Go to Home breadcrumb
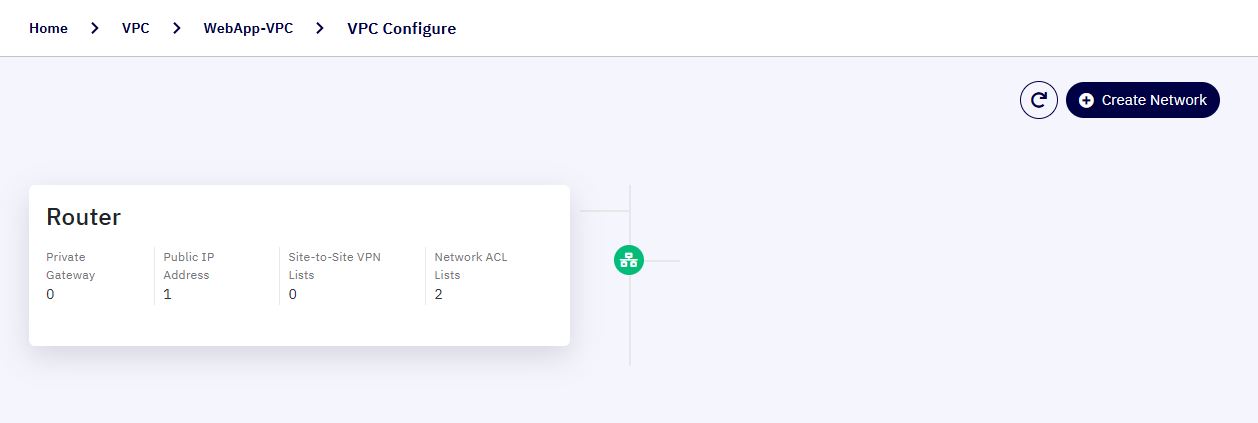1258x423 pixels. 48,28
